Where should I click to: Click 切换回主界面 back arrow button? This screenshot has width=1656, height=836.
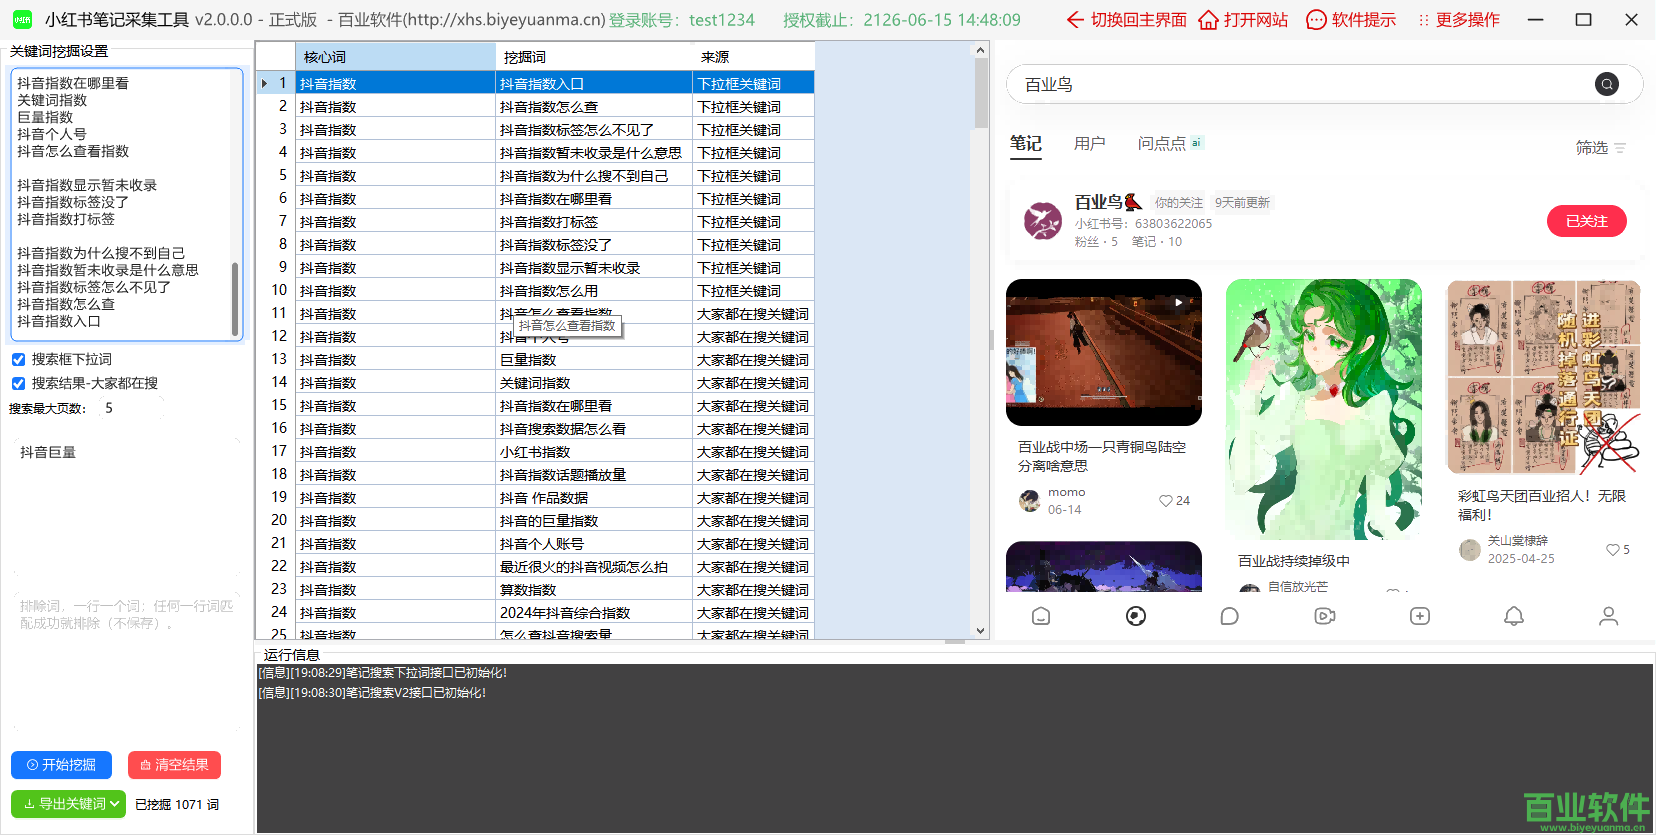pos(1126,20)
